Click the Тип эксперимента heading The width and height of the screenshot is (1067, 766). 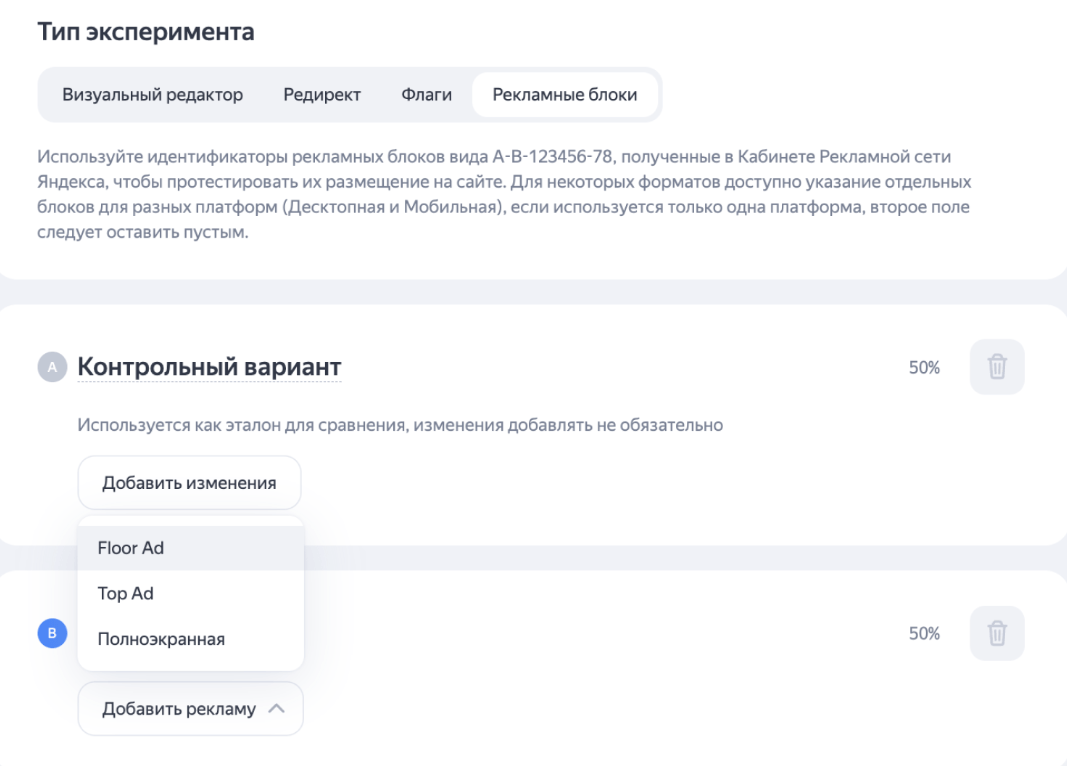[x=146, y=32]
